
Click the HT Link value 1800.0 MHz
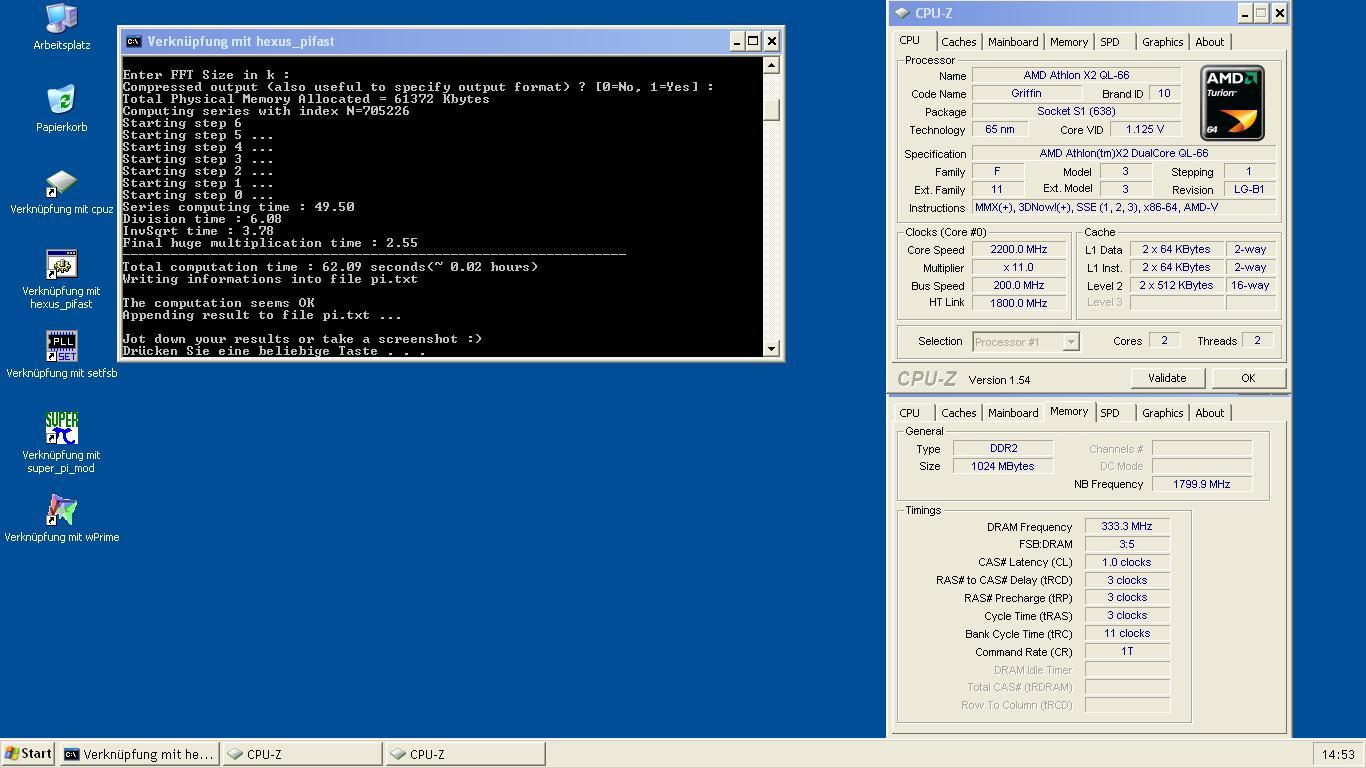tap(1018, 303)
